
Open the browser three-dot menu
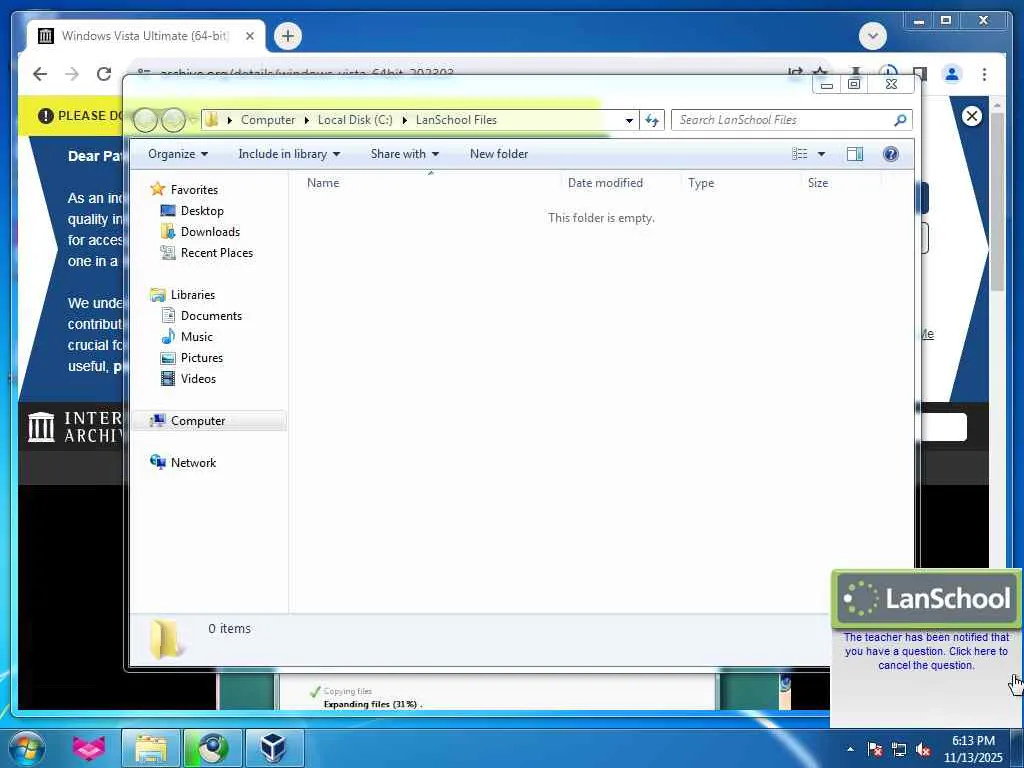[984, 74]
